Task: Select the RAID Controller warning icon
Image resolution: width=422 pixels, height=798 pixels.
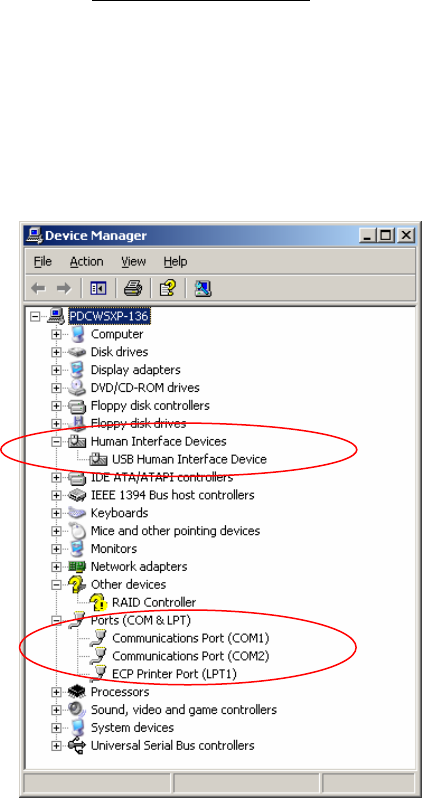Action: [98, 603]
